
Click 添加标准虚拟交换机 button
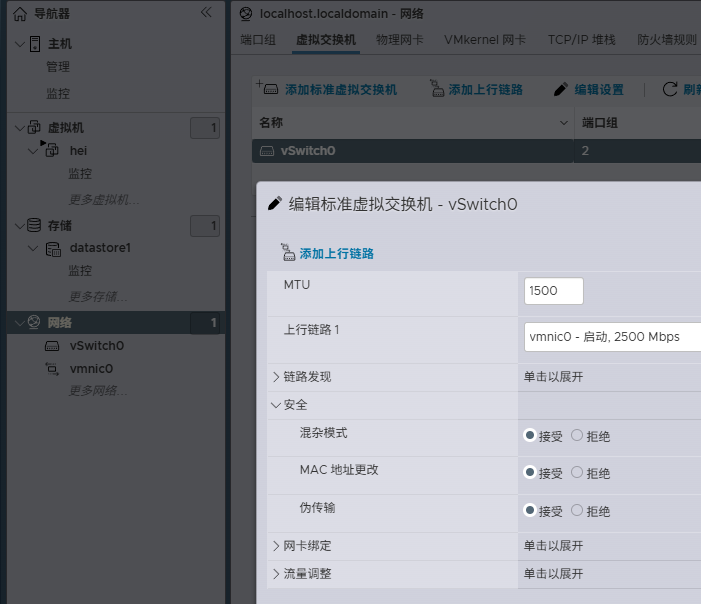[329, 90]
